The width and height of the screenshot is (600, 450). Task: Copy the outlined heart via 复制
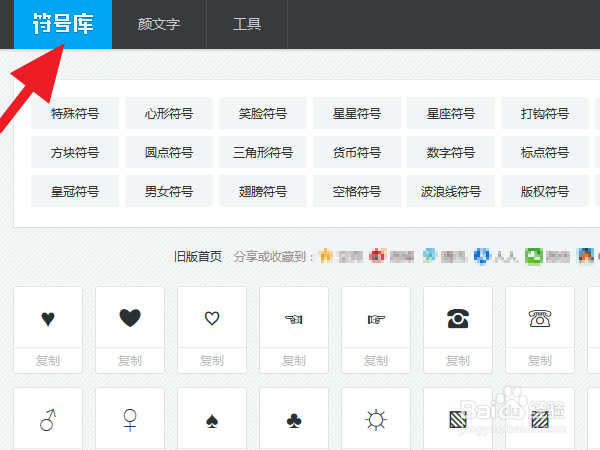click(x=212, y=360)
